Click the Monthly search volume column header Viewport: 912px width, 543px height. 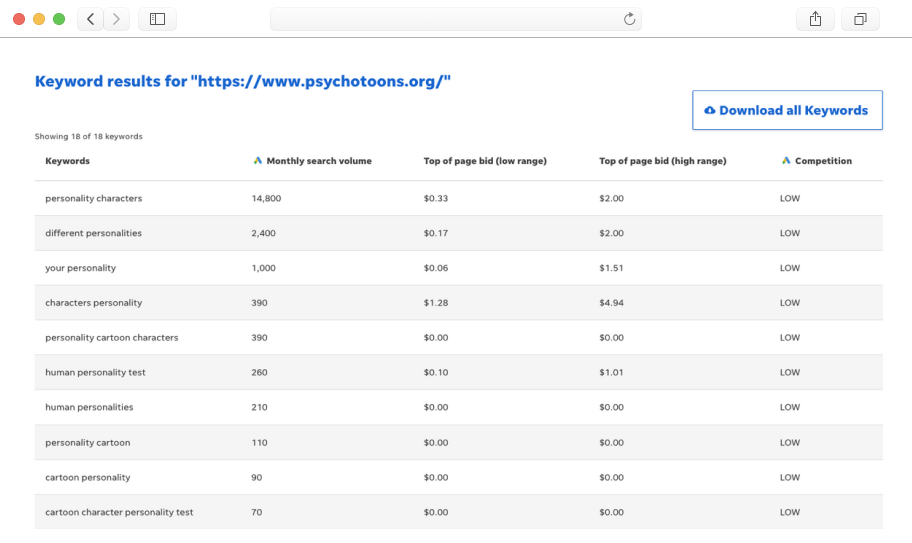(x=319, y=161)
